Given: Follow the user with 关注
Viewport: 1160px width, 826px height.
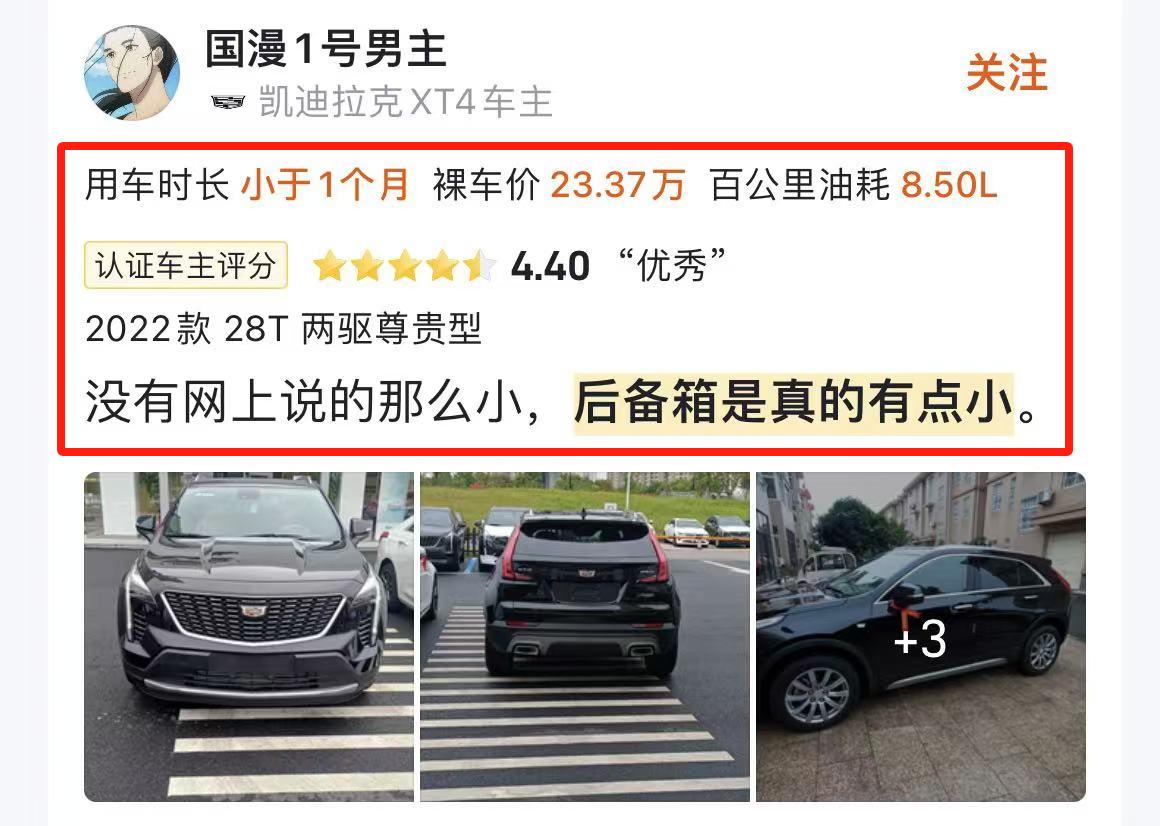Looking at the screenshot, I should click(x=1007, y=72).
